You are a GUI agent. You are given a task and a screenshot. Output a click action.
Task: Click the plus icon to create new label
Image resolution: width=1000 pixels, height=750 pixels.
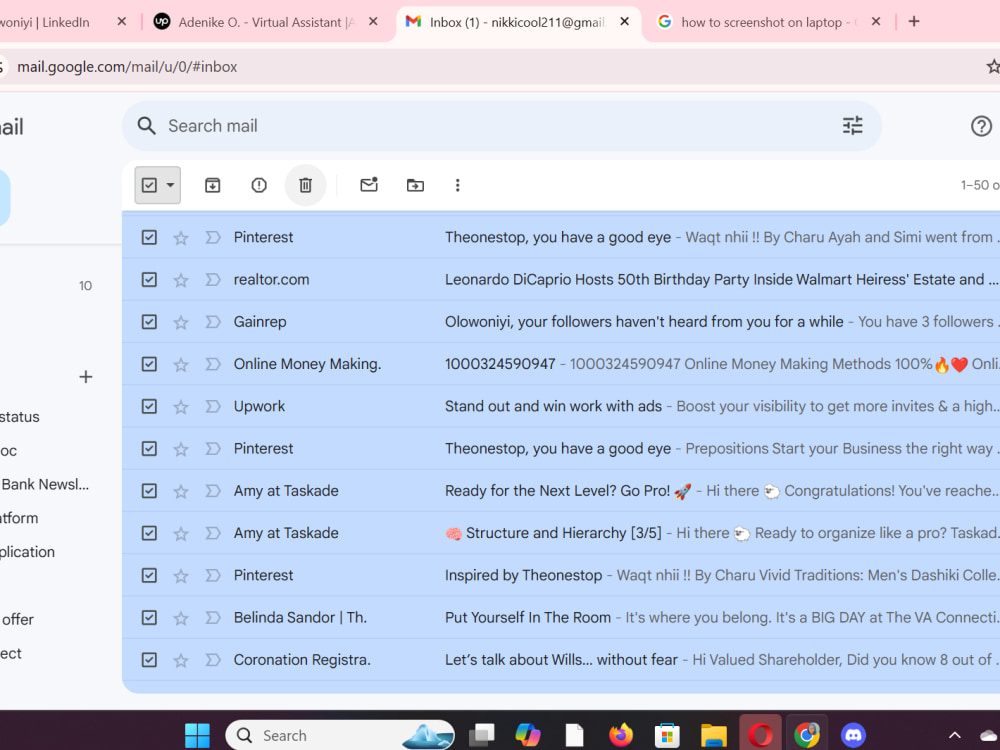click(85, 377)
